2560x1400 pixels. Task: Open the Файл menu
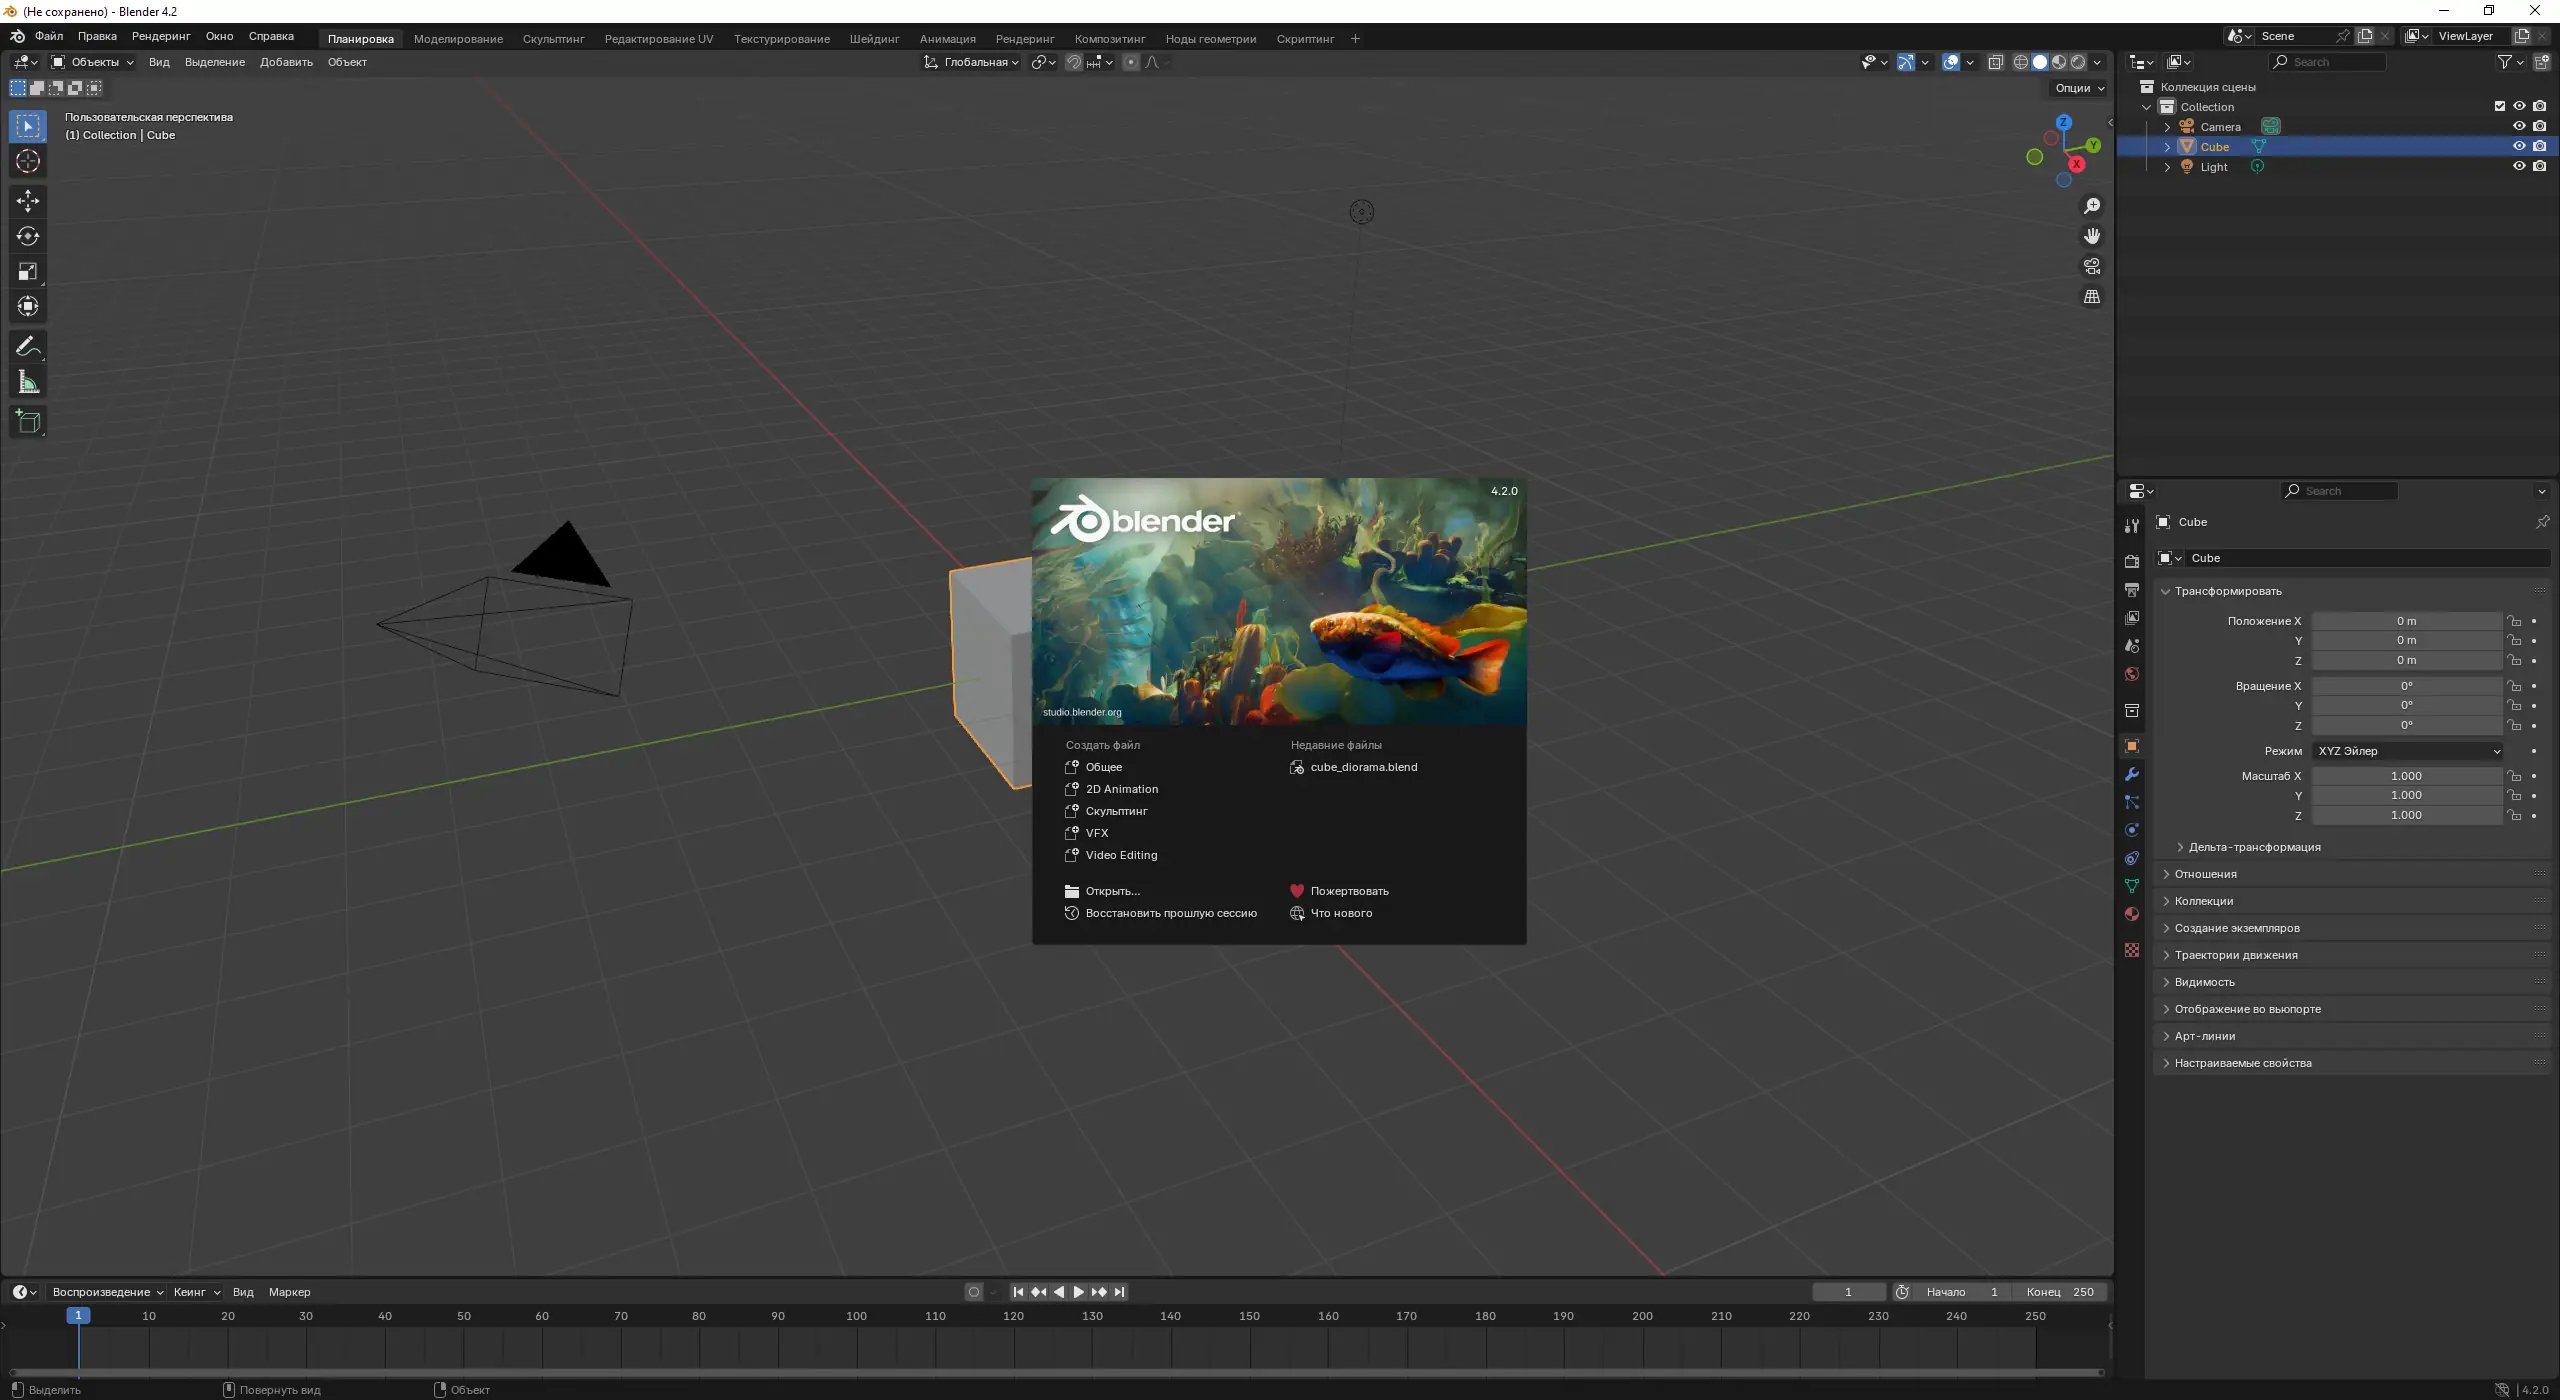pos(48,36)
